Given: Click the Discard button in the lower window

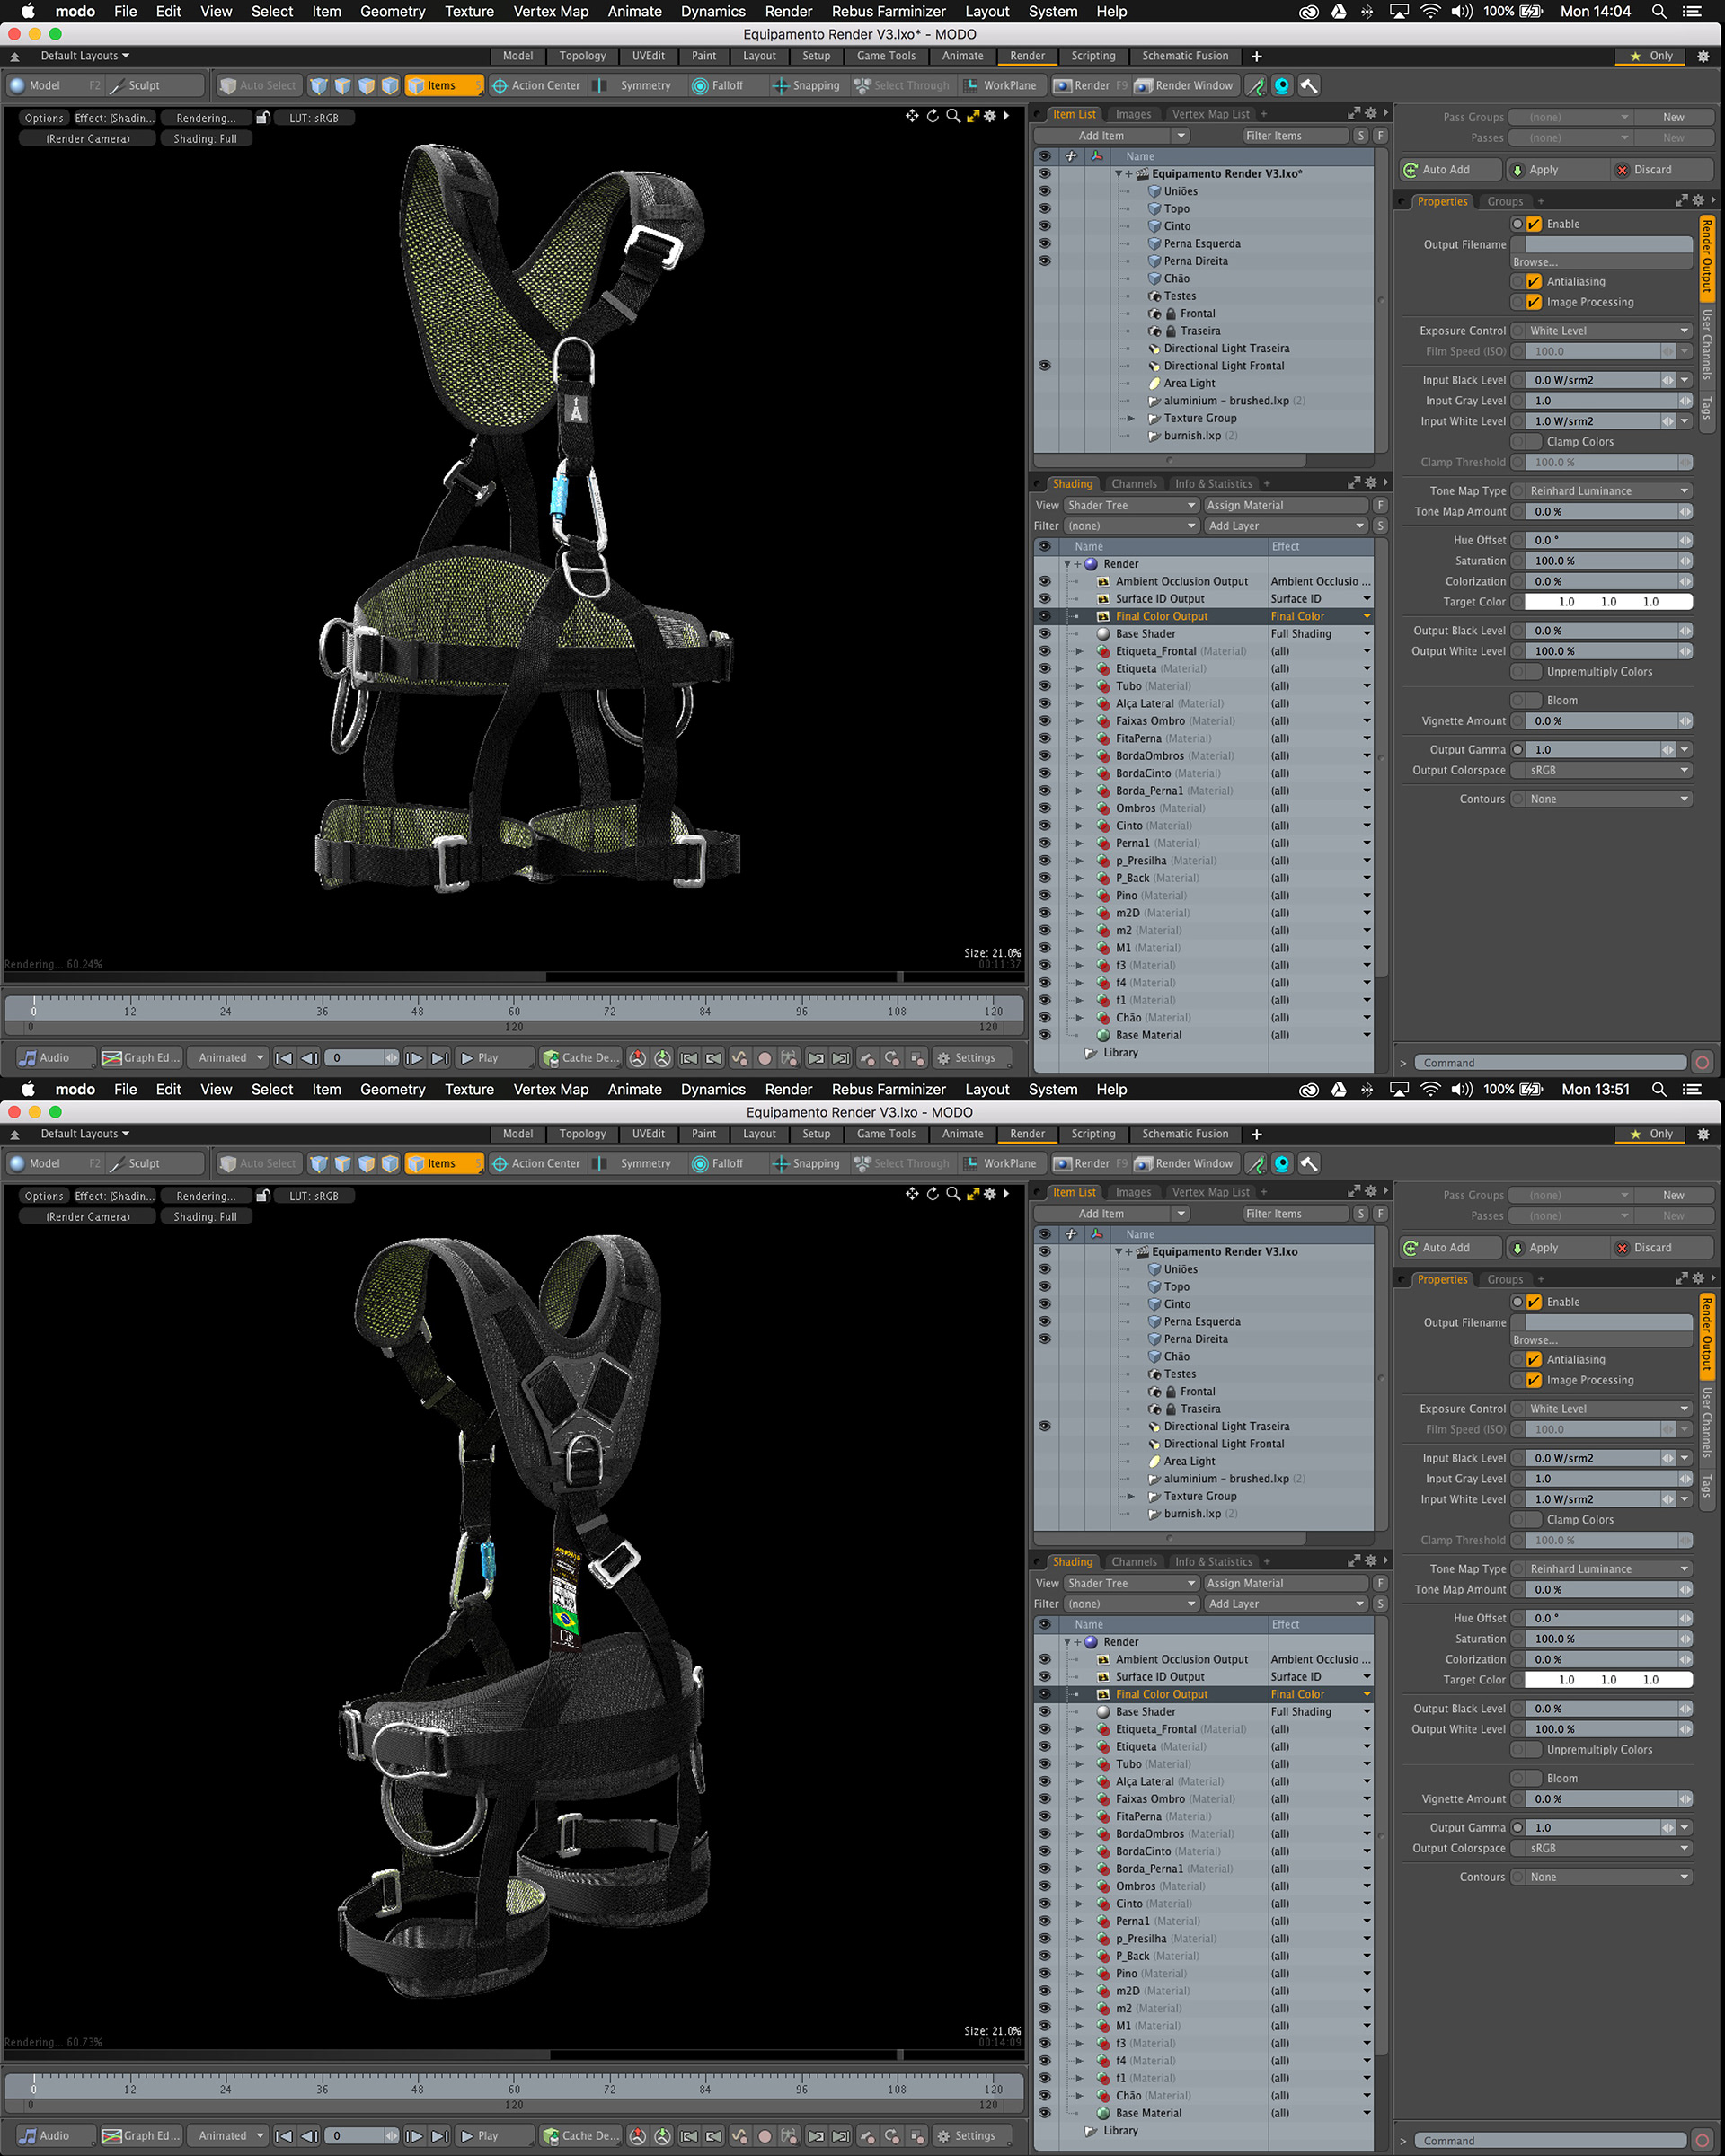Looking at the screenshot, I should pos(1652,1248).
